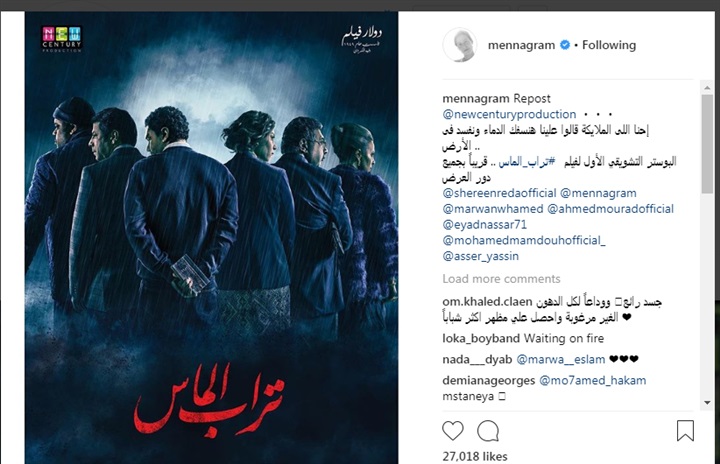Expand Load more comments
The width and height of the screenshot is (720, 464).
pyautogui.click(x=501, y=279)
